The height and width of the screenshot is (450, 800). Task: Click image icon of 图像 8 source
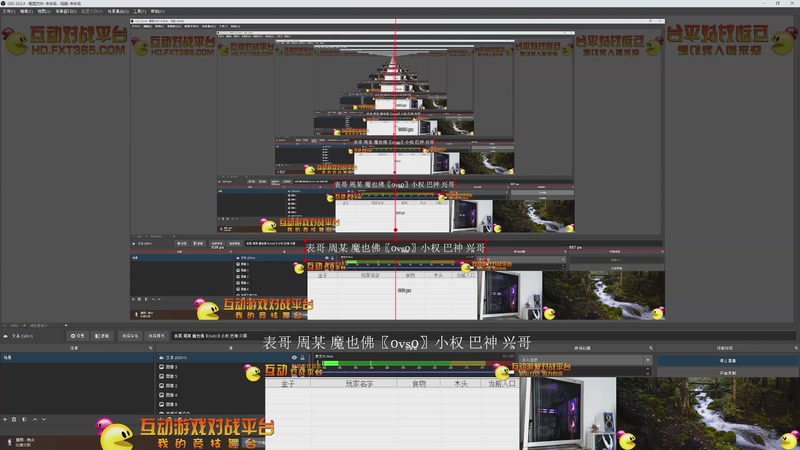coord(162,404)
